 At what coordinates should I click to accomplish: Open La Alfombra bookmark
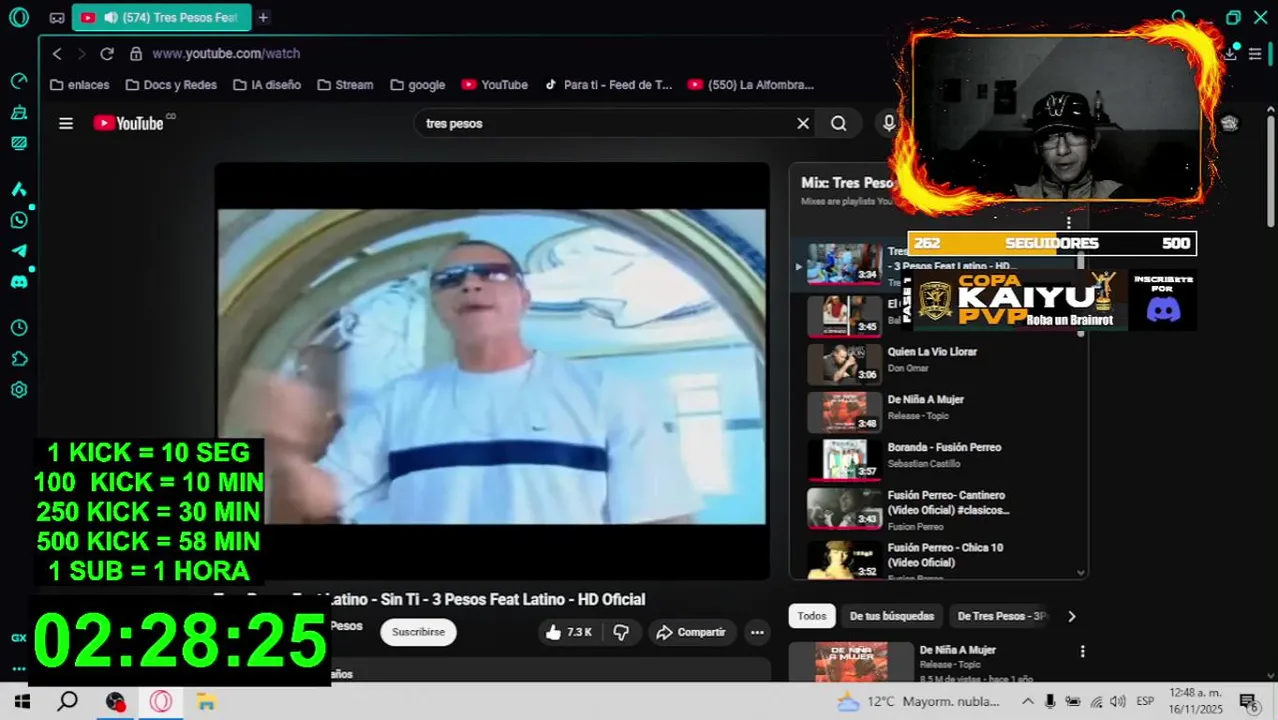pos(751,85)
